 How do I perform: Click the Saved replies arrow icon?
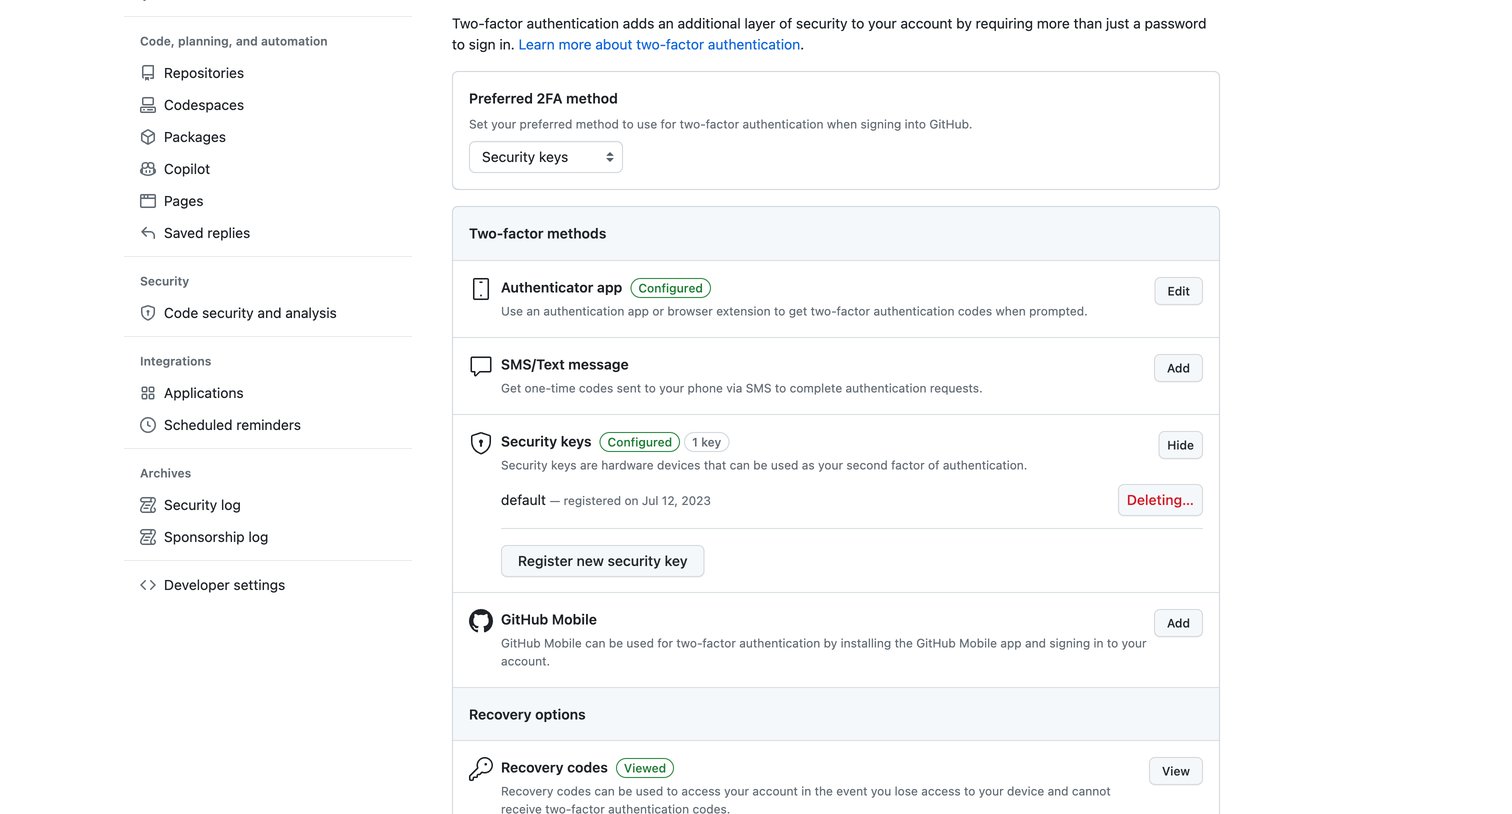coord(148,233)
